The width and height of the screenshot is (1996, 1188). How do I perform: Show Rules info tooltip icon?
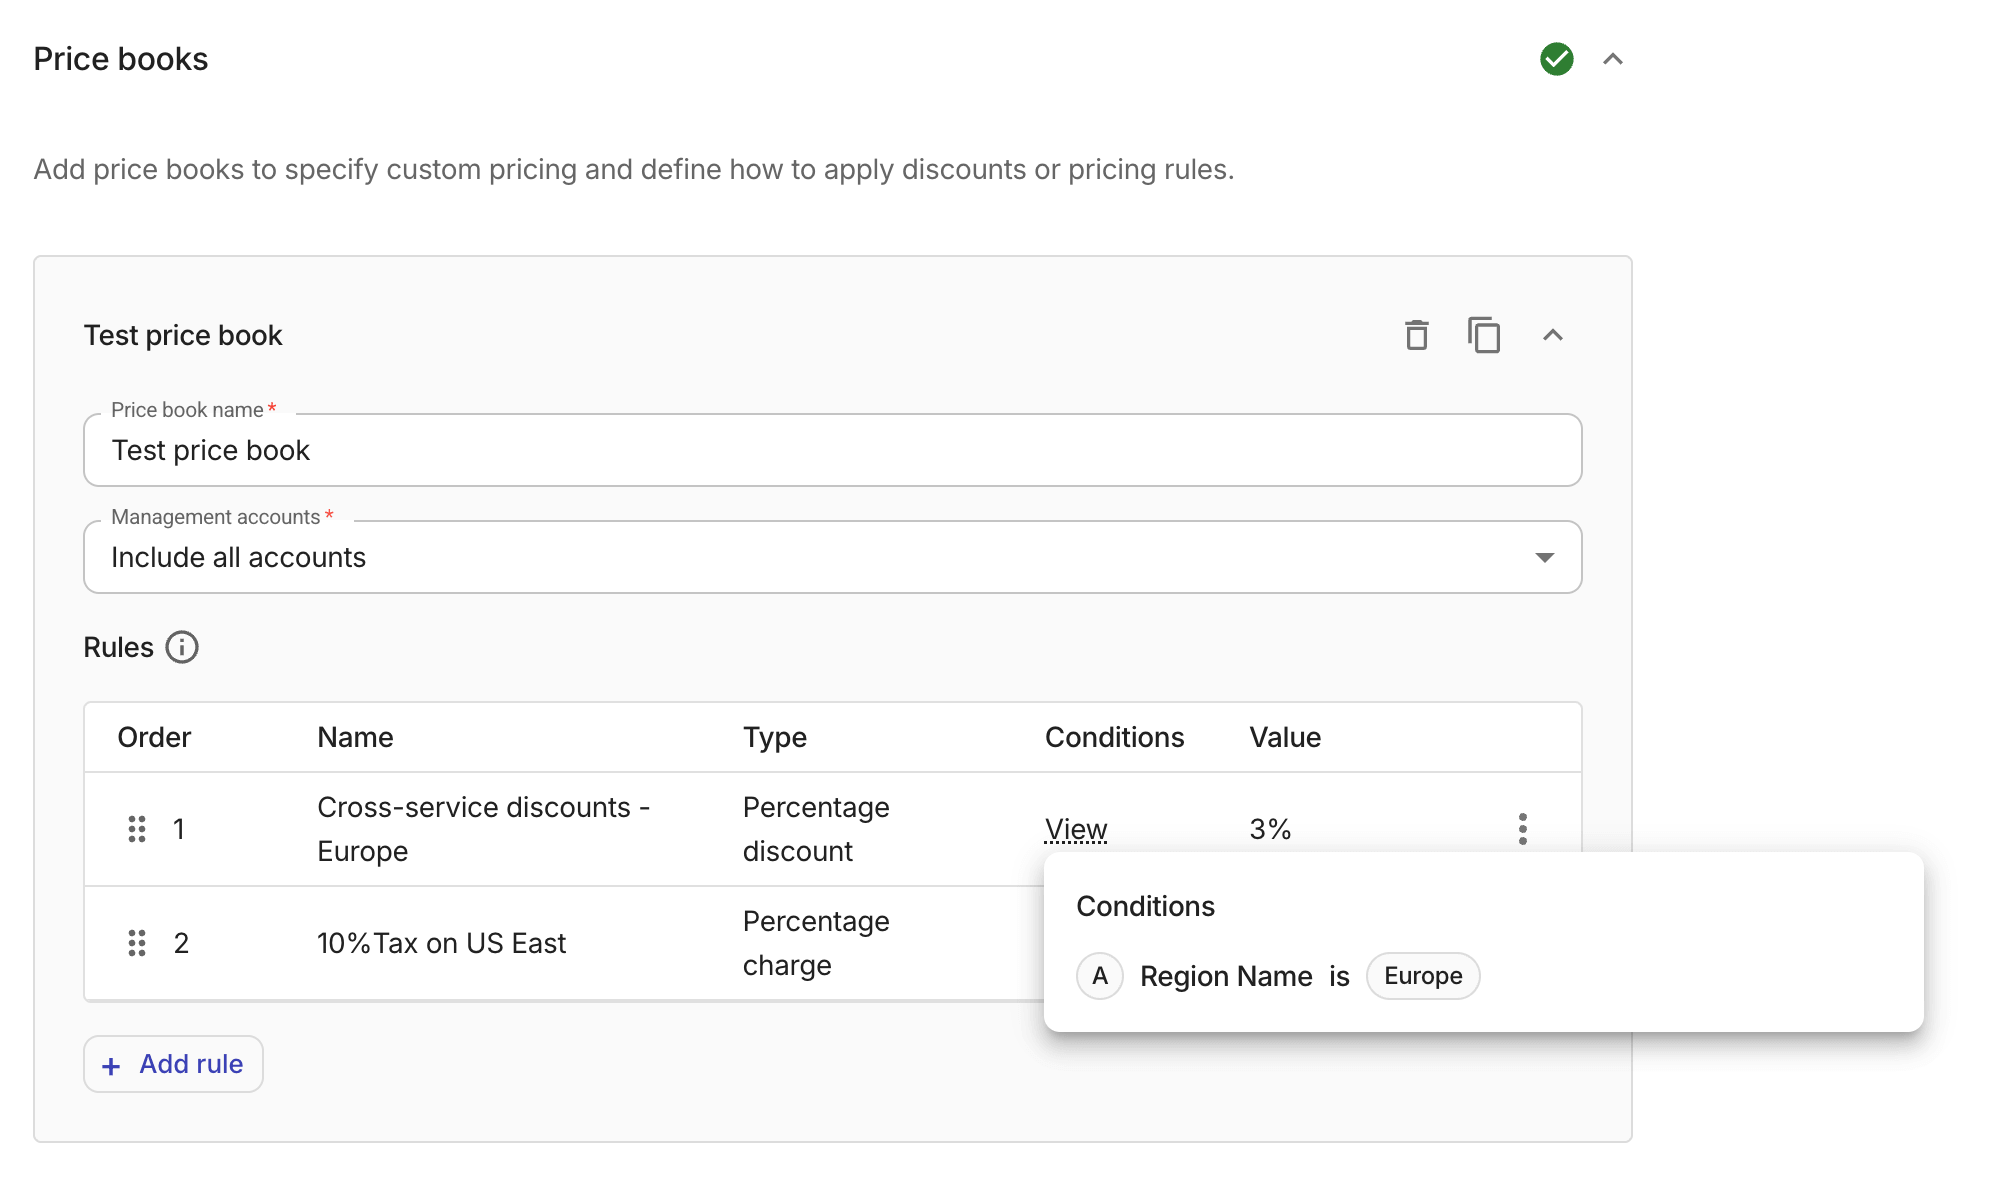[x=182, y=647]
